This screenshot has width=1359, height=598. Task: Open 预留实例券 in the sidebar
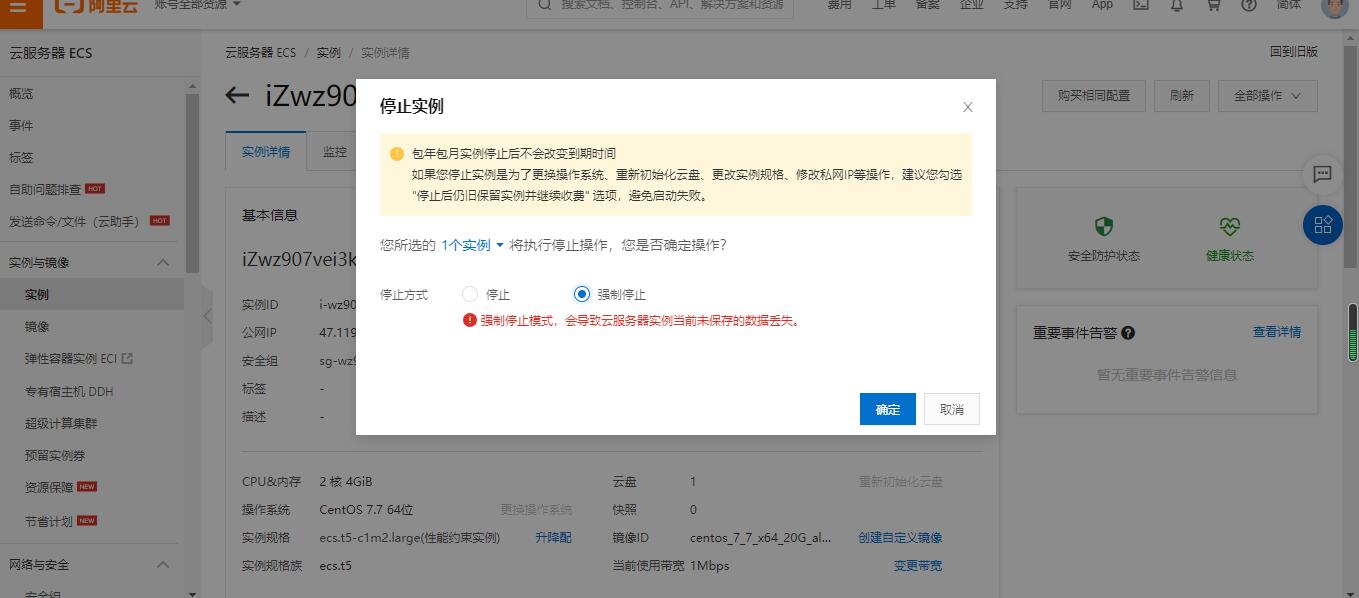click(x=55, y=456)
